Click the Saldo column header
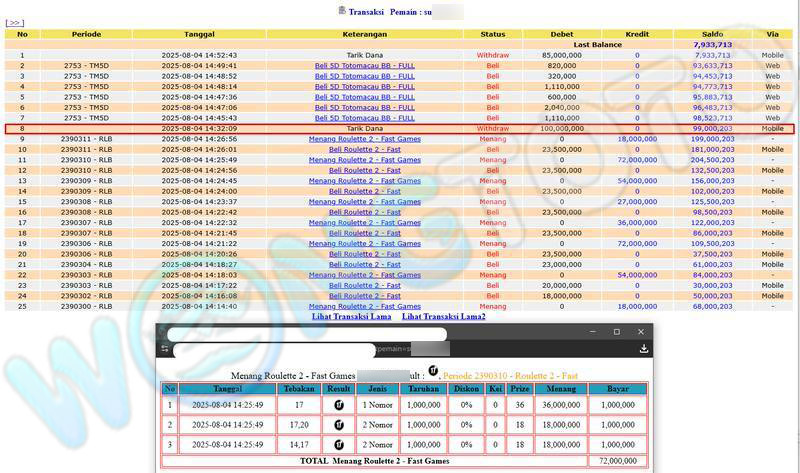The height and width of the screenshot is (473, 800). pos(713,34)
